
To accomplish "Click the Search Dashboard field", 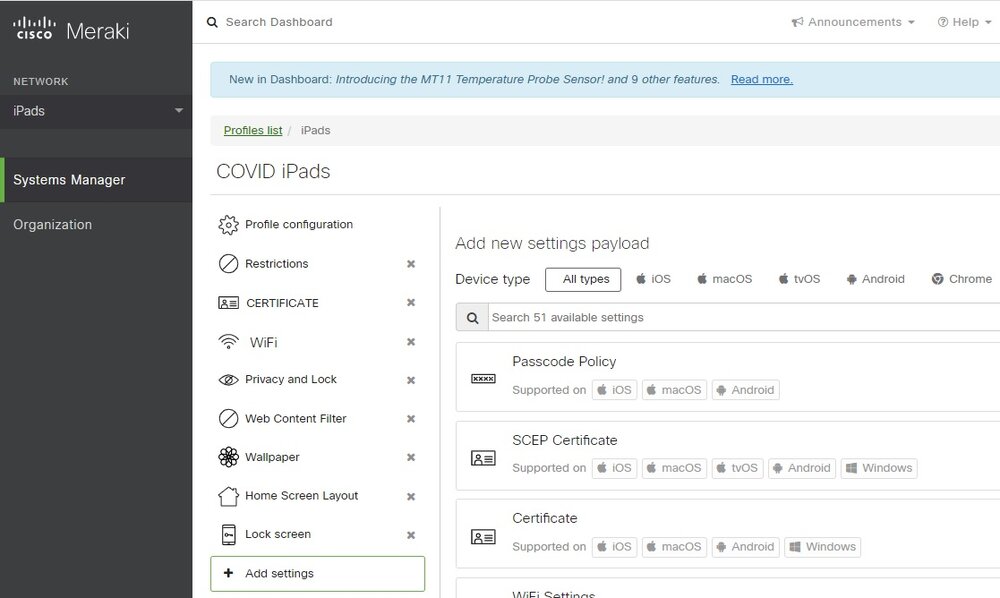I will pyautogui.click(x=279, y=22).
